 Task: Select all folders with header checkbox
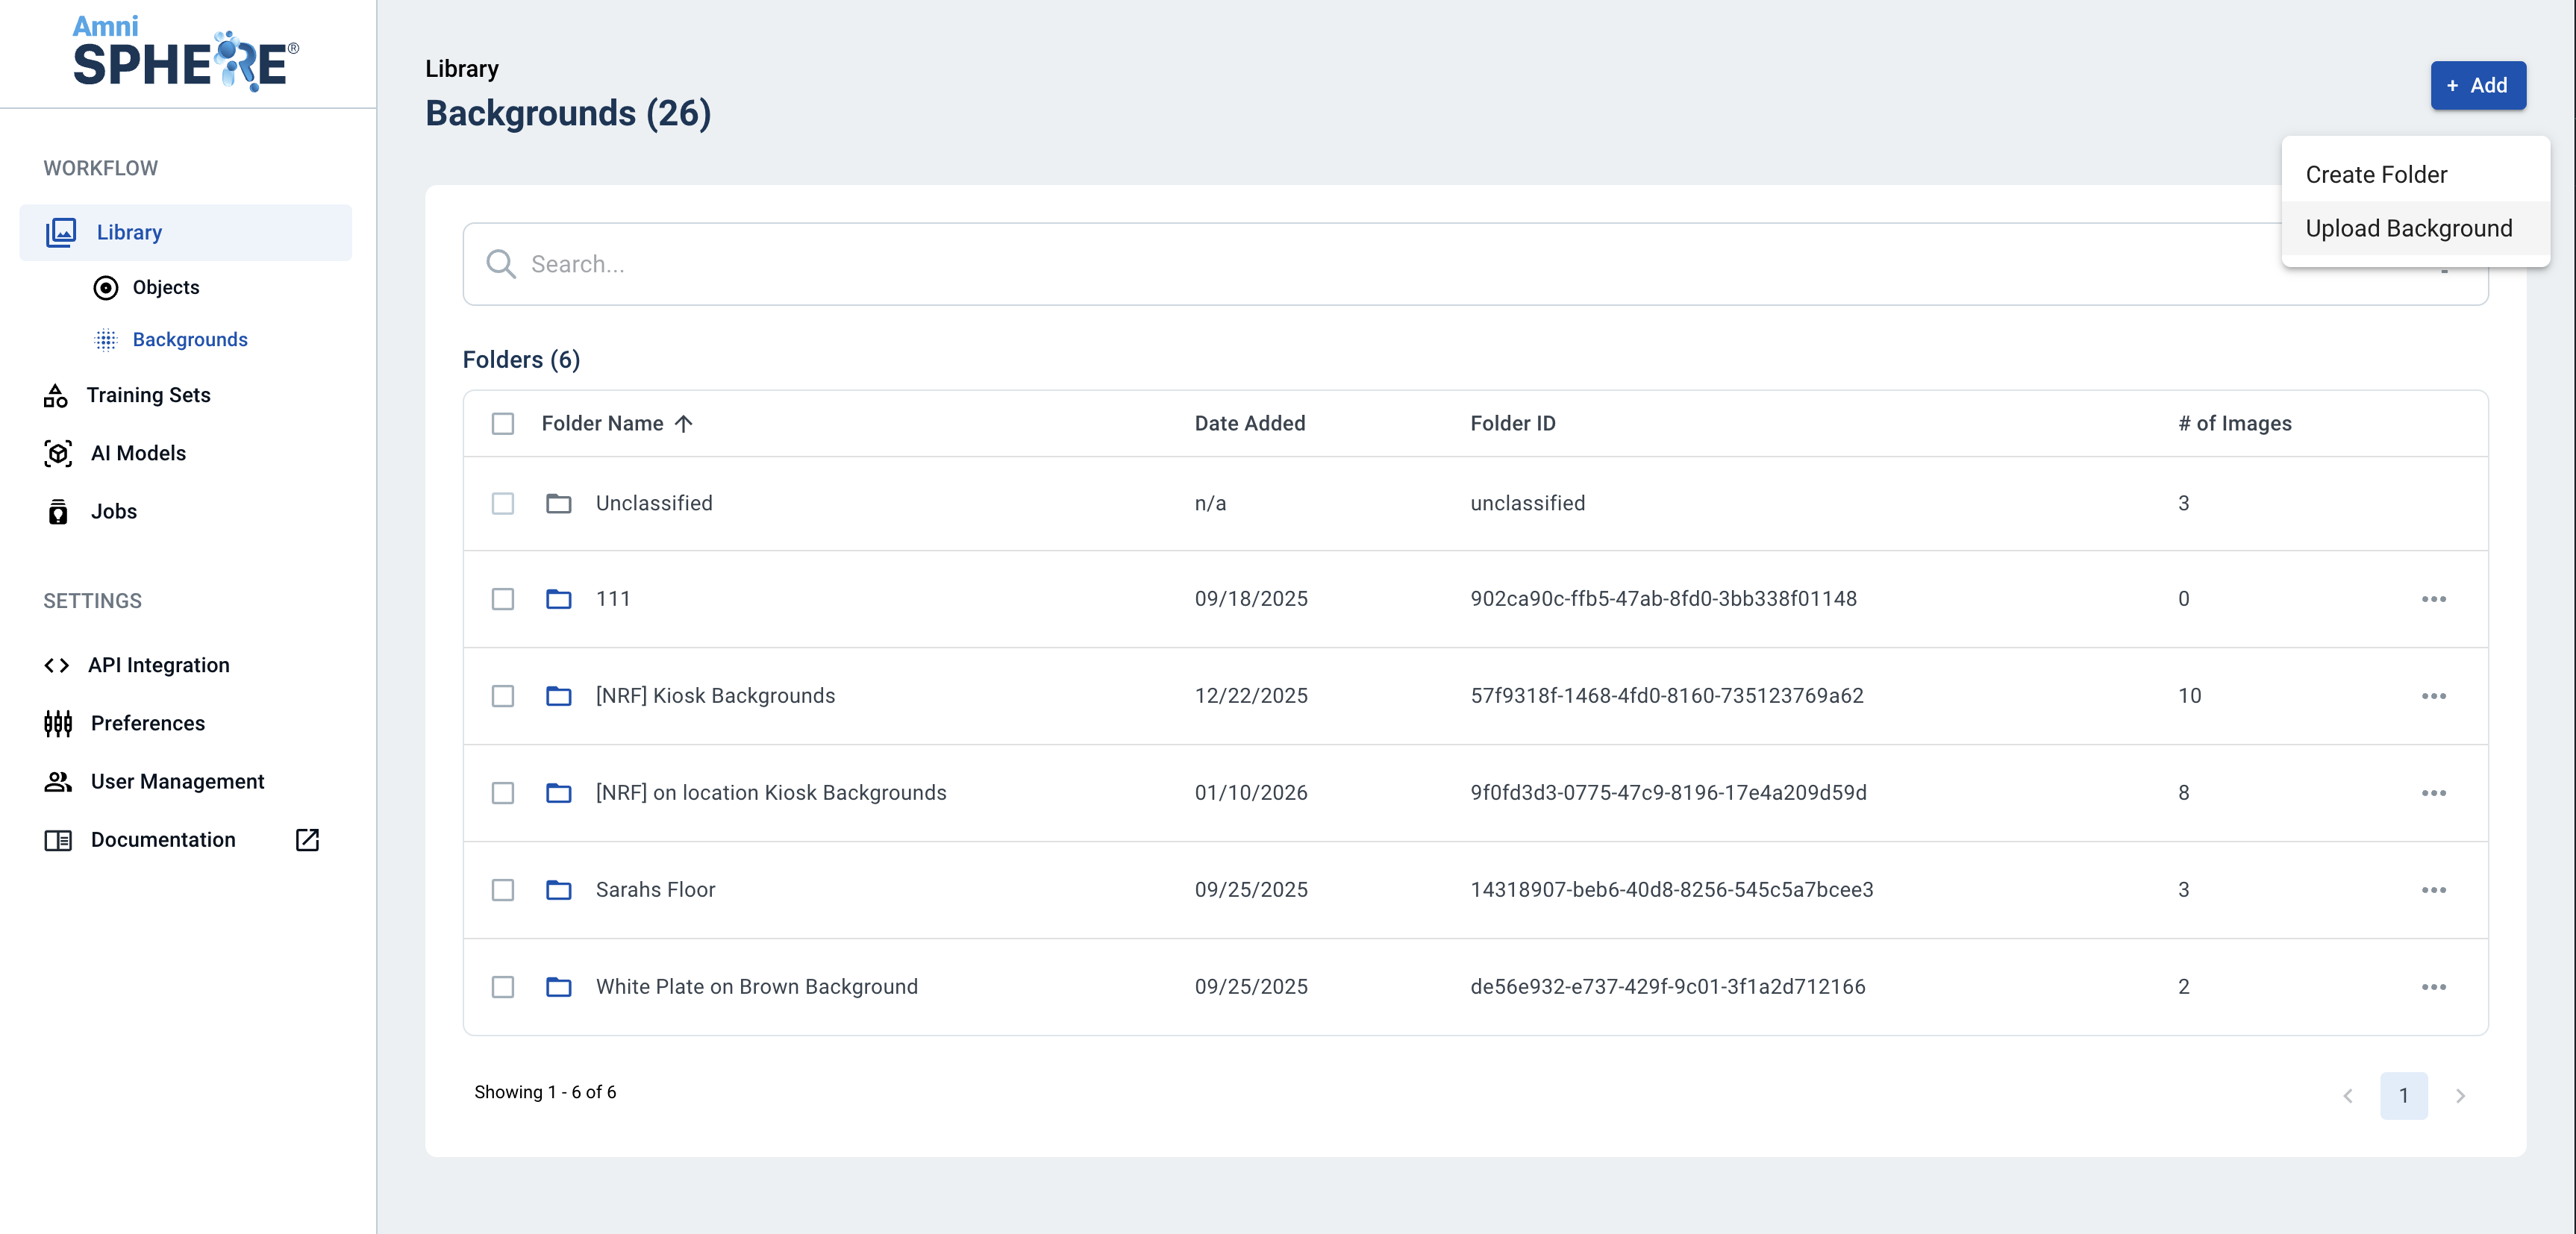pos(503,424)
